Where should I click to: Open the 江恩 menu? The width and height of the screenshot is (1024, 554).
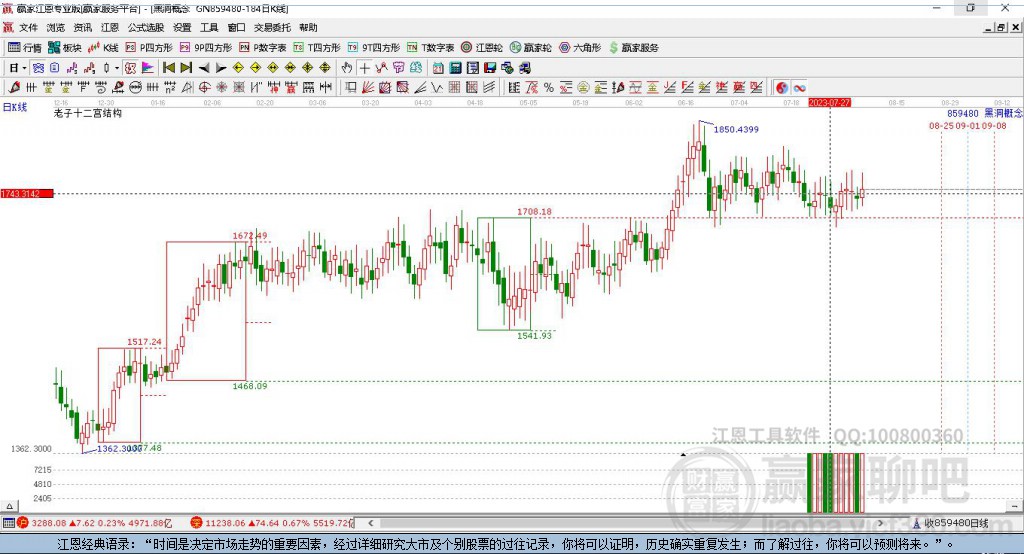tap(110, 27)
